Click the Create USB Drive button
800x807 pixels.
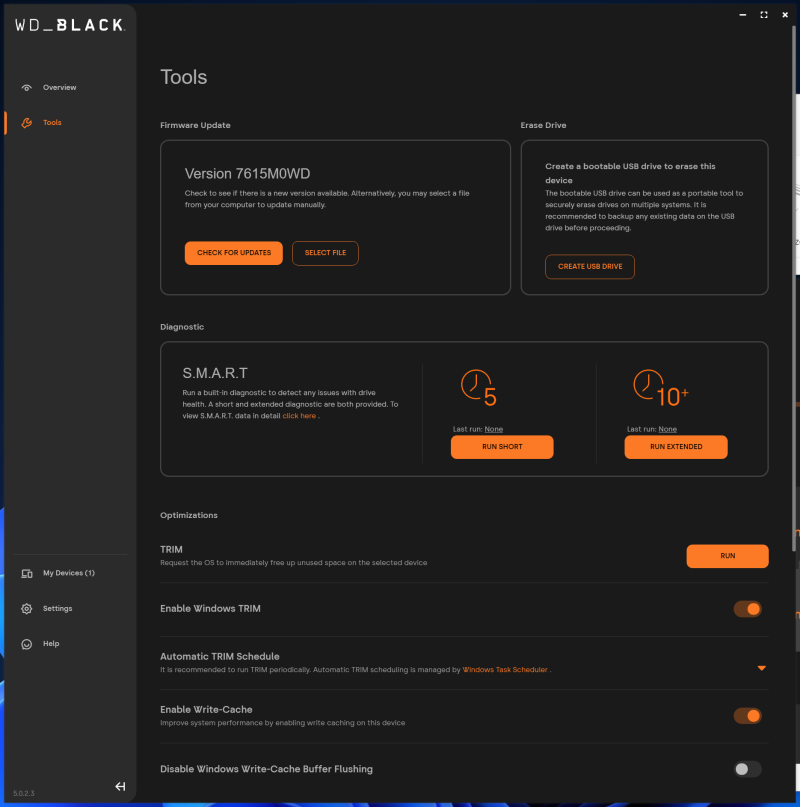(590, 267)
